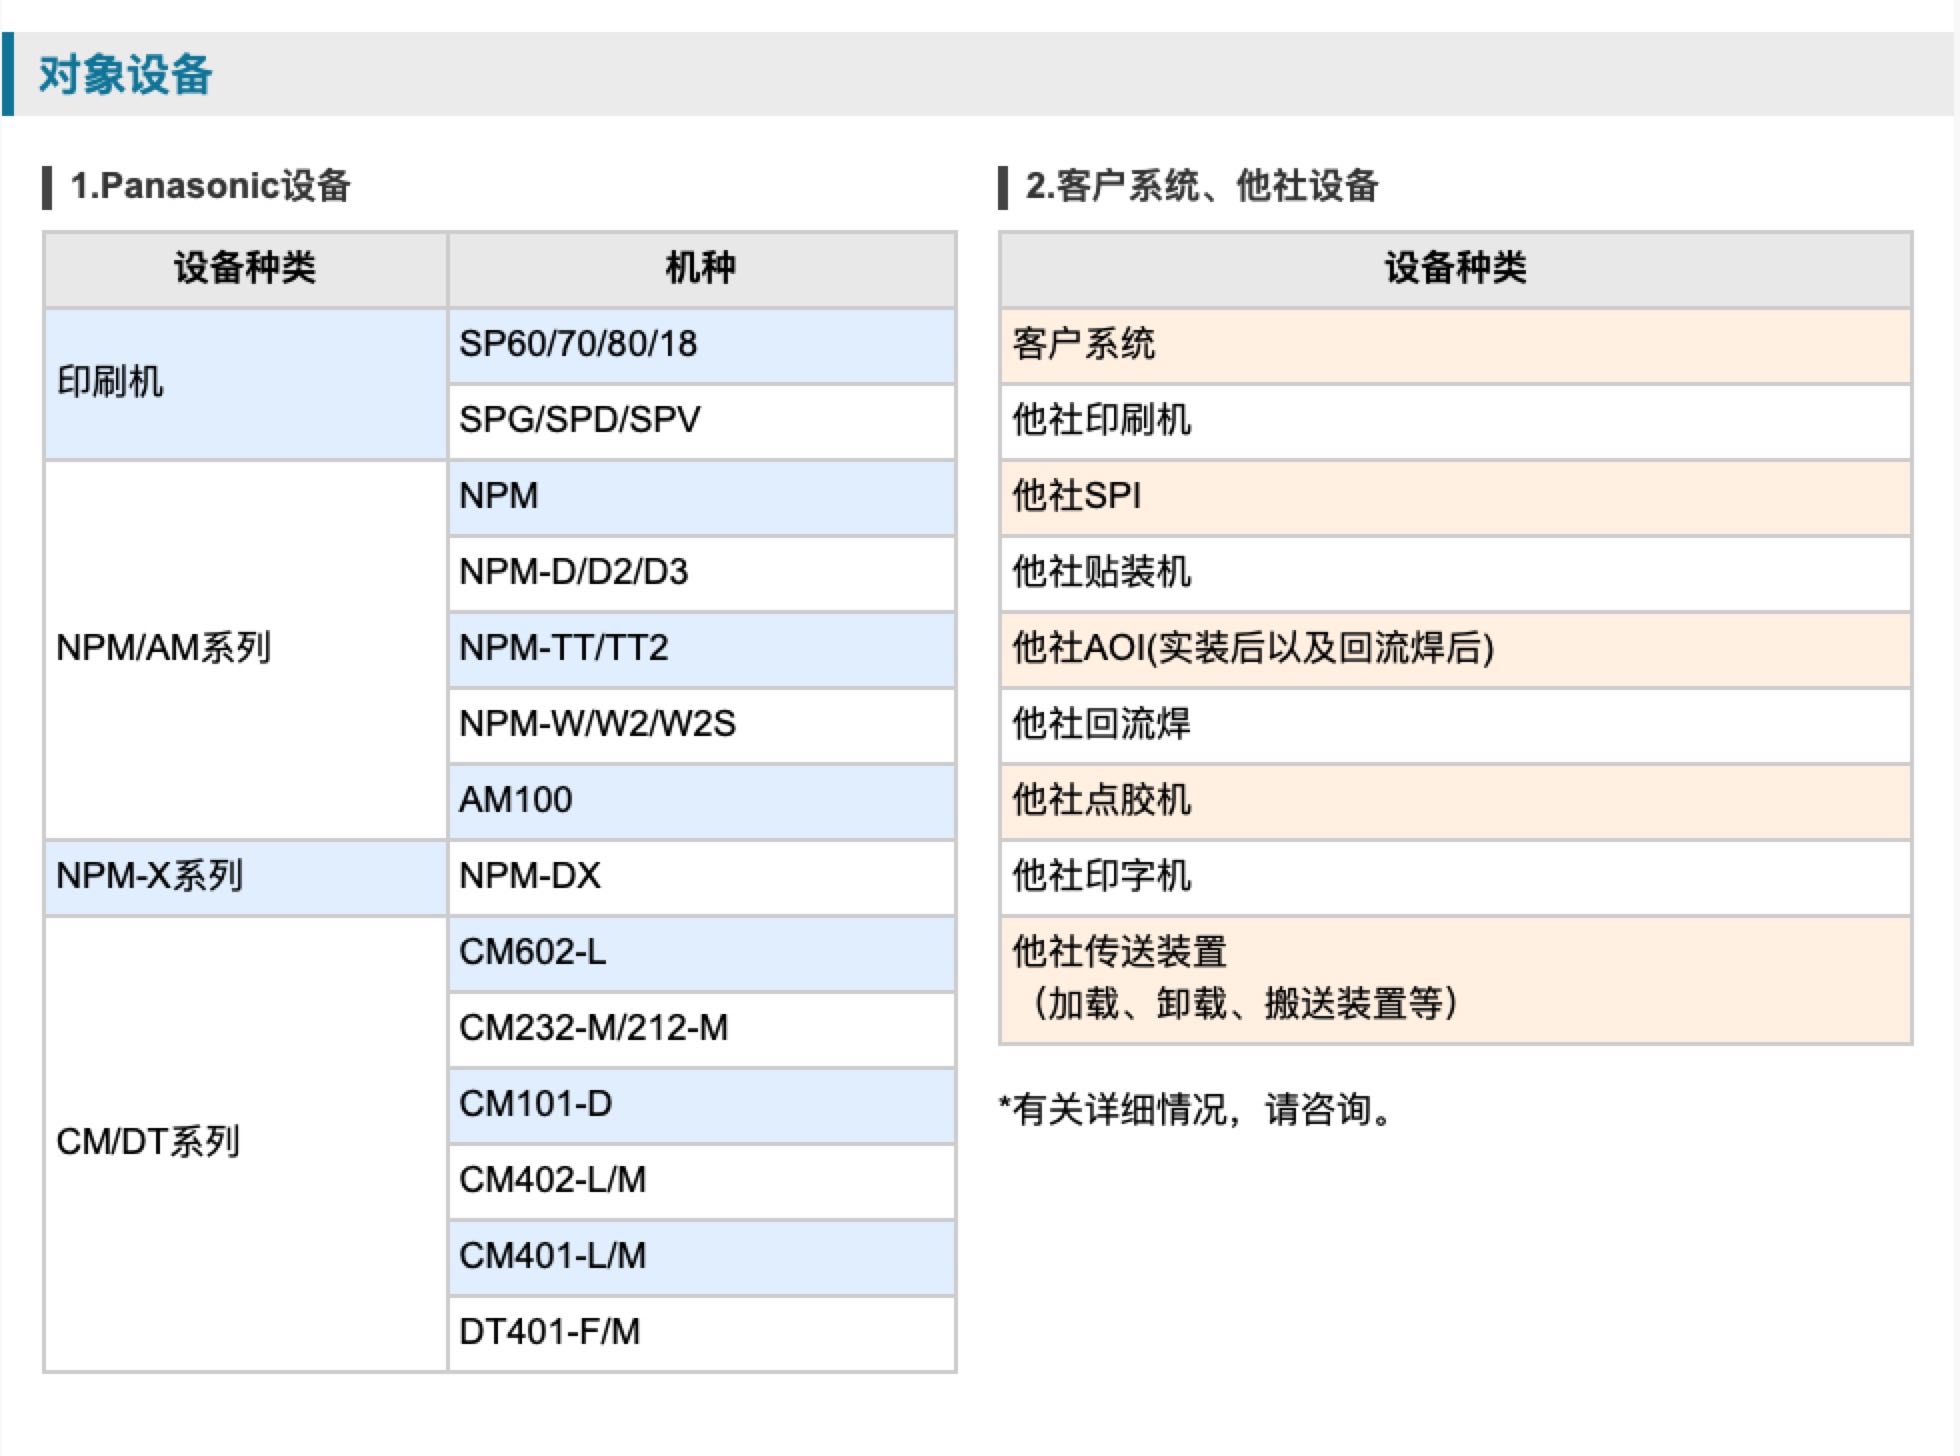Click the CM602-L model cell

(x=701, y=953)
